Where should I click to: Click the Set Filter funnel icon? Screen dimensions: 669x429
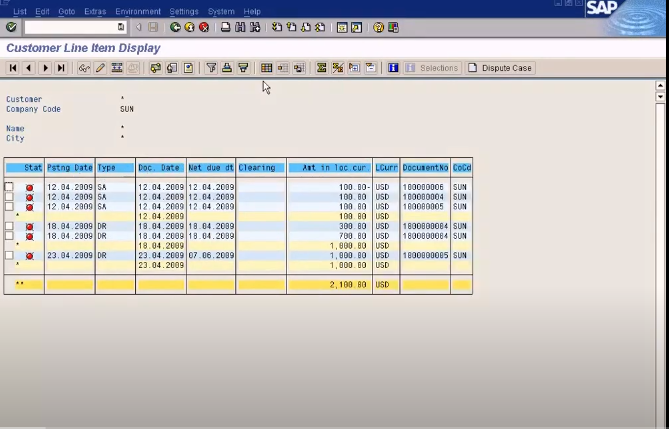[211, 68]
